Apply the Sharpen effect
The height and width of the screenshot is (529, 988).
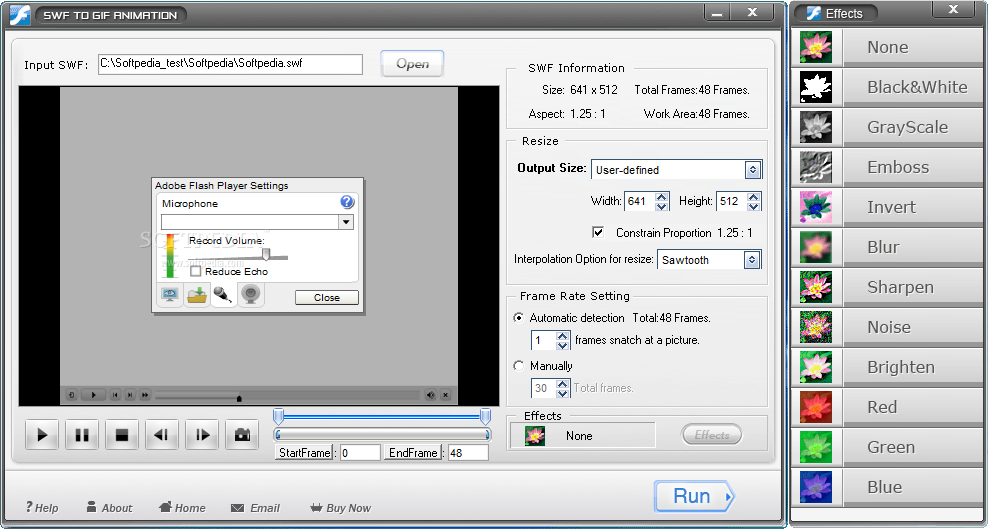tap(887, 287)
